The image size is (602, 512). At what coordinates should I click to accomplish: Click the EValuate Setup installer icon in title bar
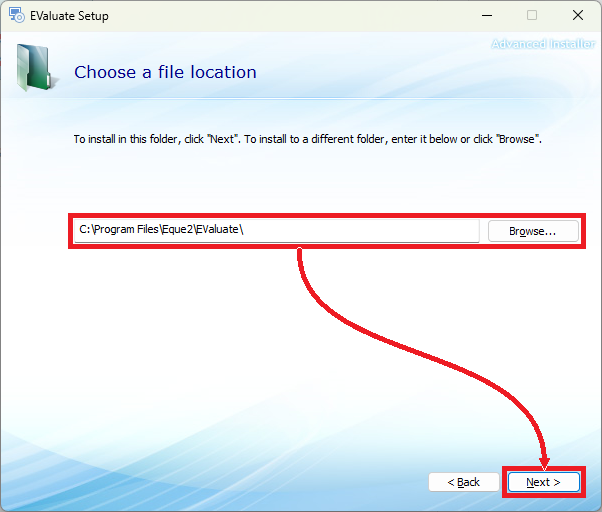16,15
